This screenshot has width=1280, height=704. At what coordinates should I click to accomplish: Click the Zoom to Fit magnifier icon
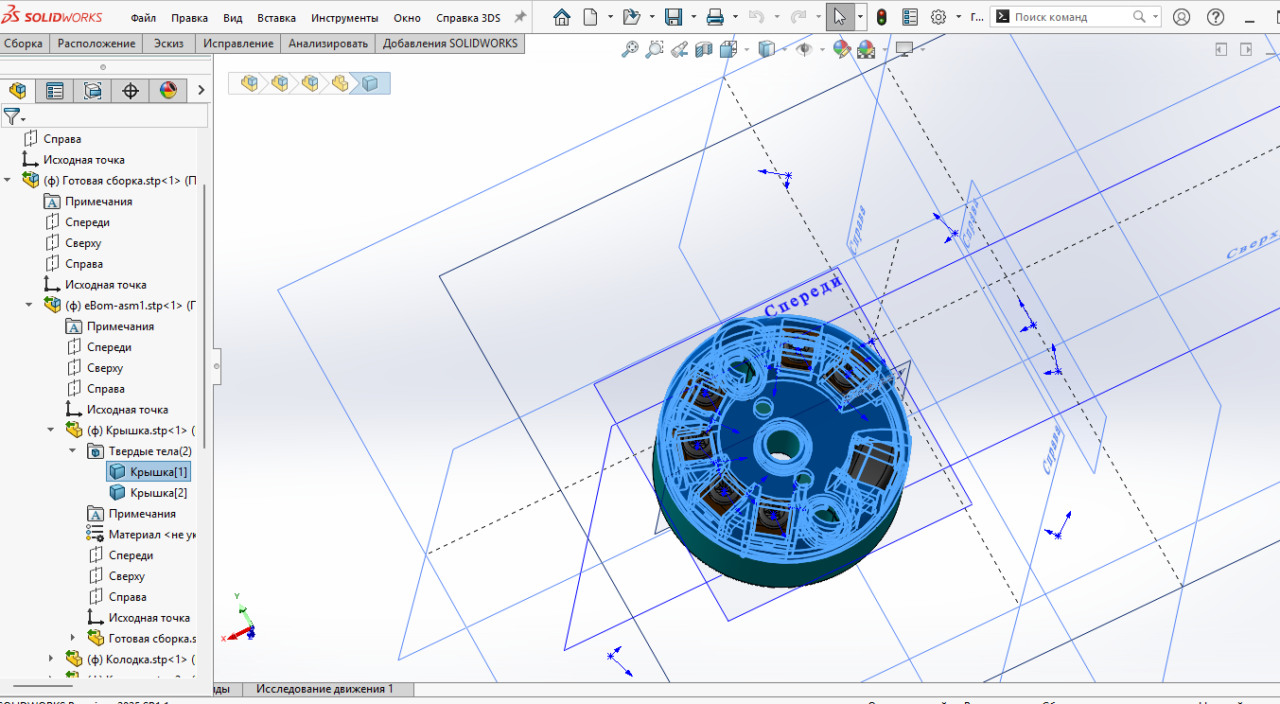click(x=630, y=49)
